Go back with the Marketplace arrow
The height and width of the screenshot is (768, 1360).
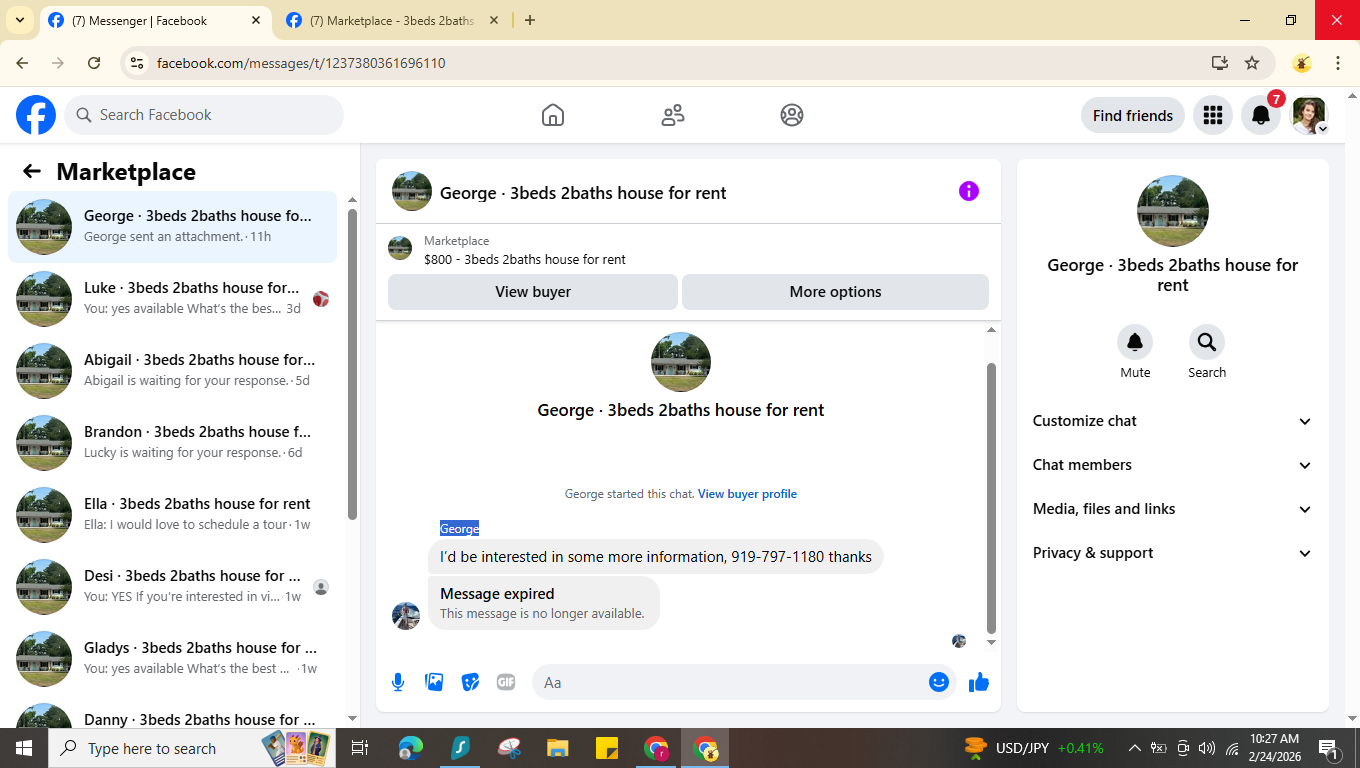(x=32, y=171)
